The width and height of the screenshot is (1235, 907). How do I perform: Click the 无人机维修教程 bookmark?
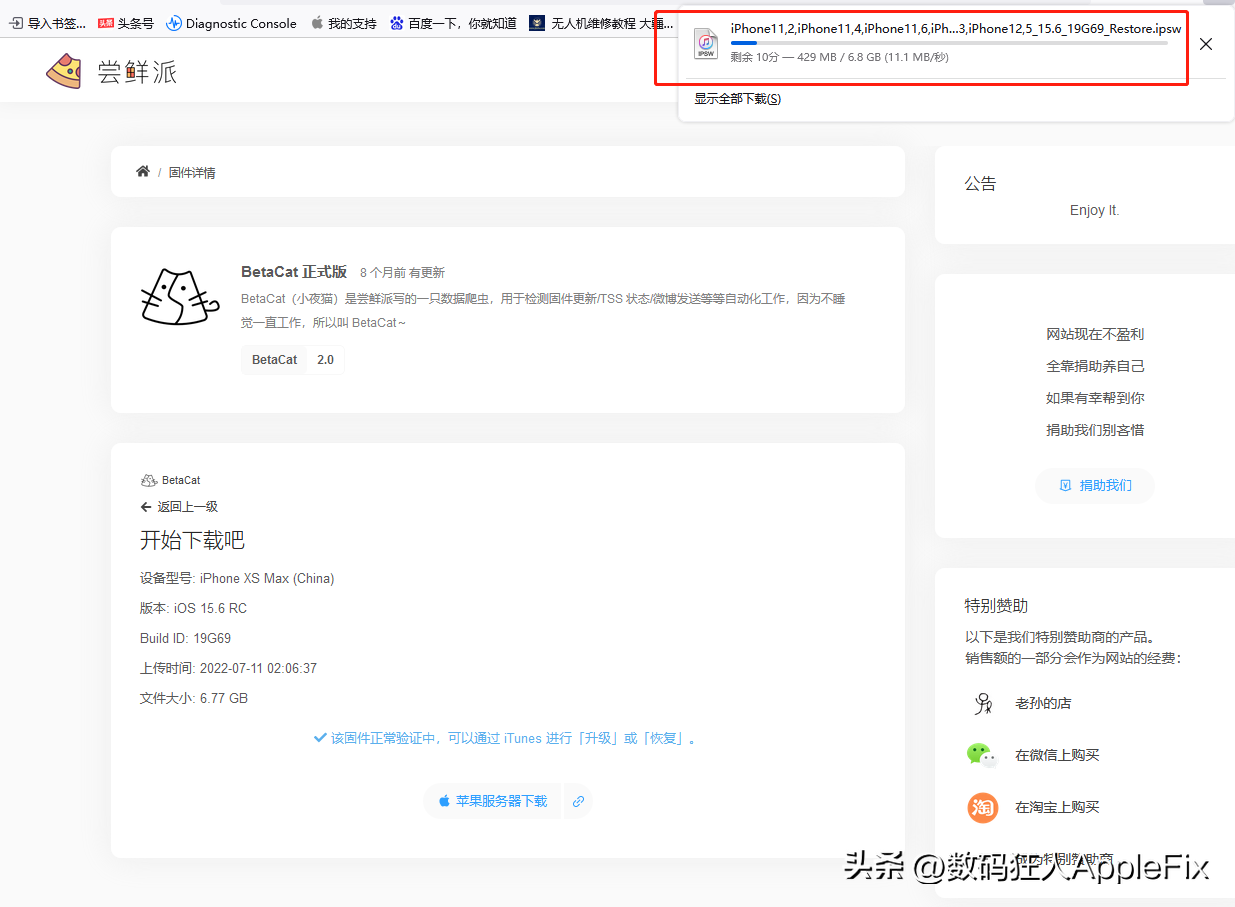pos(596,22)
